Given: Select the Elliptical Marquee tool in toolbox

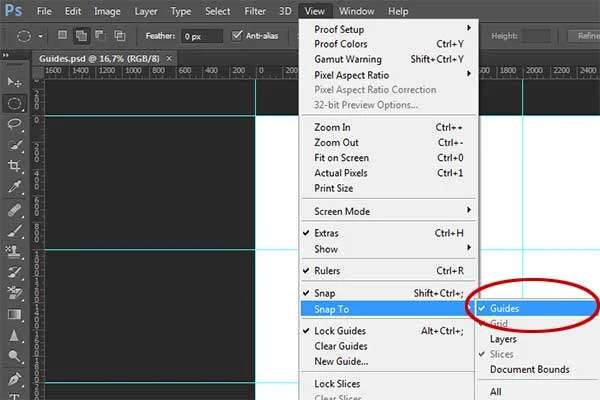Looking at the screenshot, I should [x=15, y=103].
